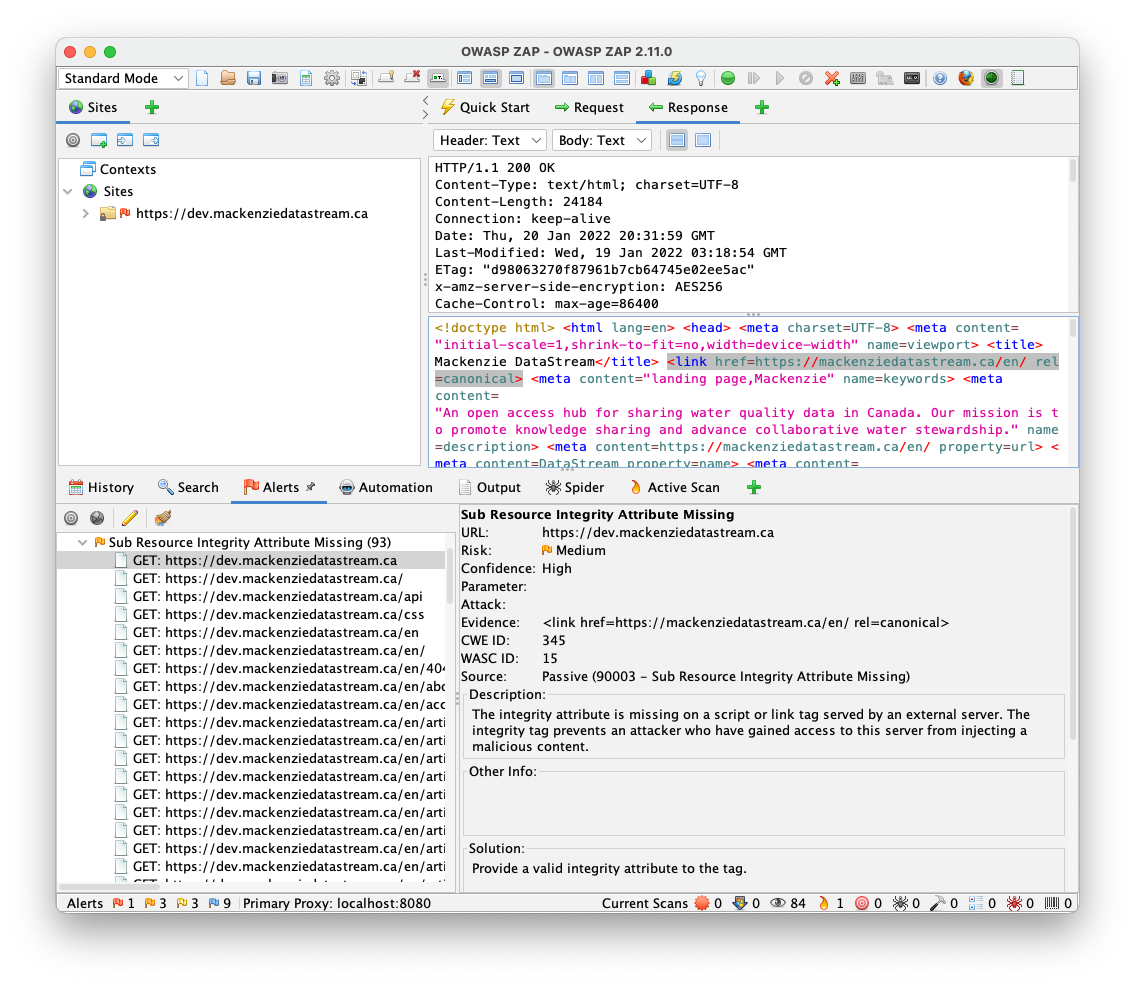Open Session Properties spreadsheet icon
Viewport: 1135px width, 987px height.
[x=306, y=78]
